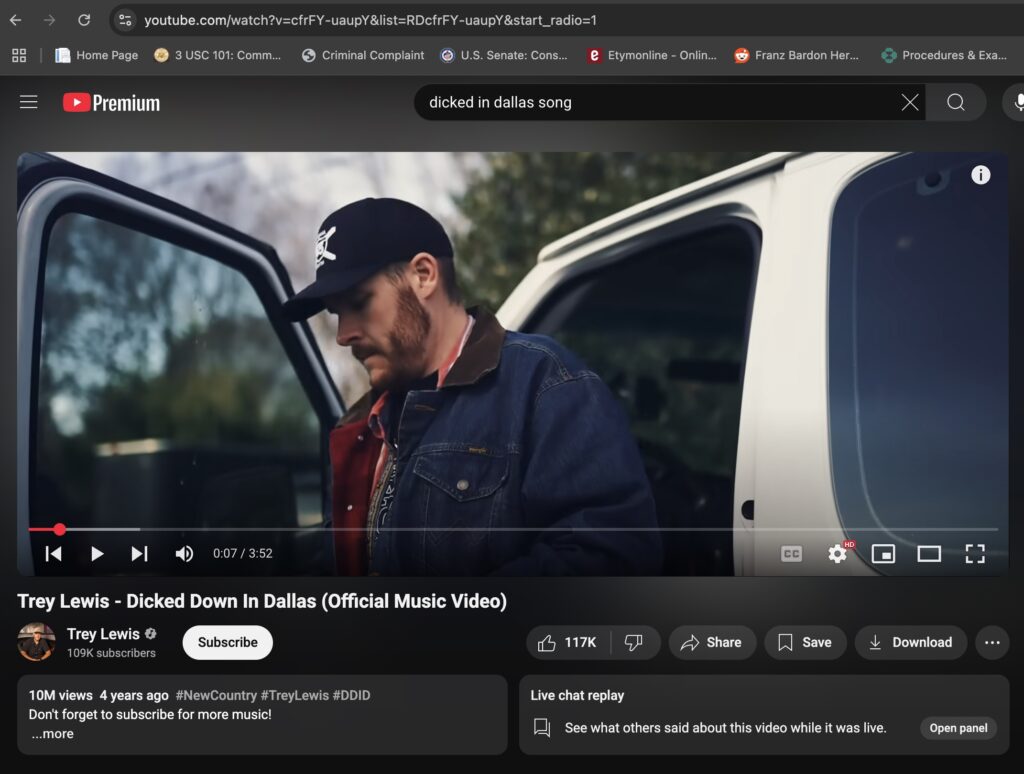Screen dimensions: 1024x774
Task: Toggle closed captions on the video
Action: tap(791, 553)
